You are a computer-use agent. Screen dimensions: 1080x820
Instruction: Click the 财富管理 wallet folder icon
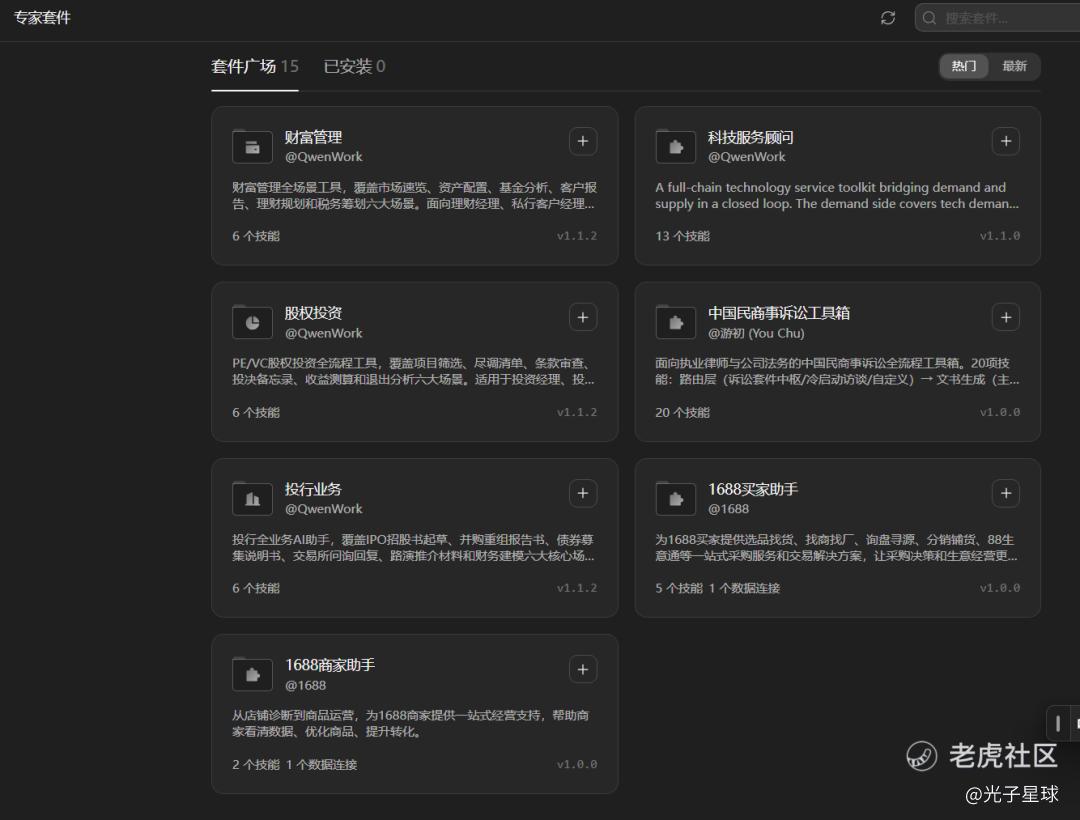point(253,147)
